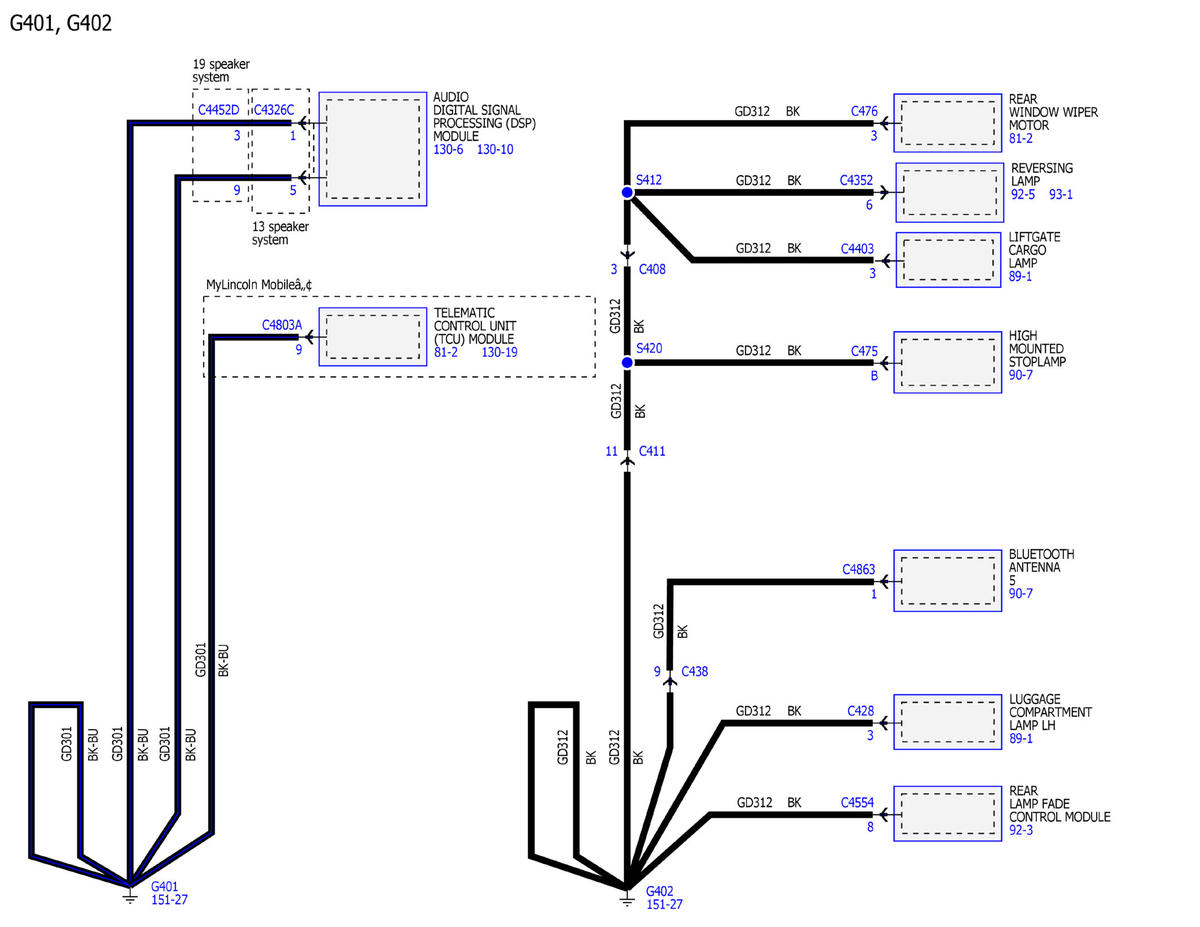Viewport: 1200px width, 927px height.
Task: Follow the C4803A connector link
Action: [282, 324]
